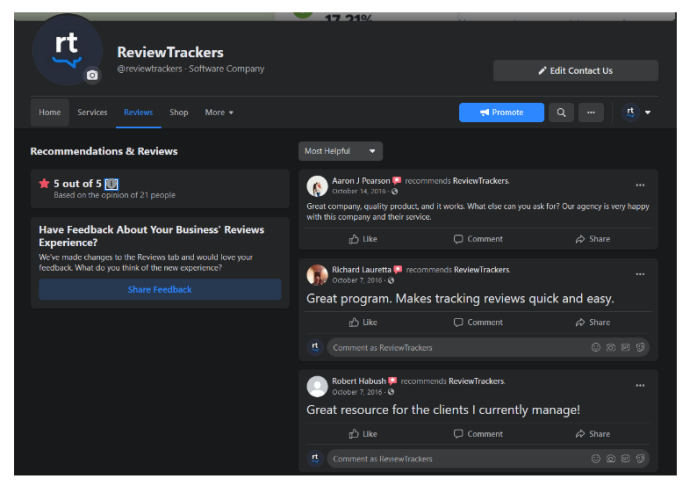This screenshot has width=698, height=486.
Task: Click the Share Feedback button
Action: tap(160, 290)
